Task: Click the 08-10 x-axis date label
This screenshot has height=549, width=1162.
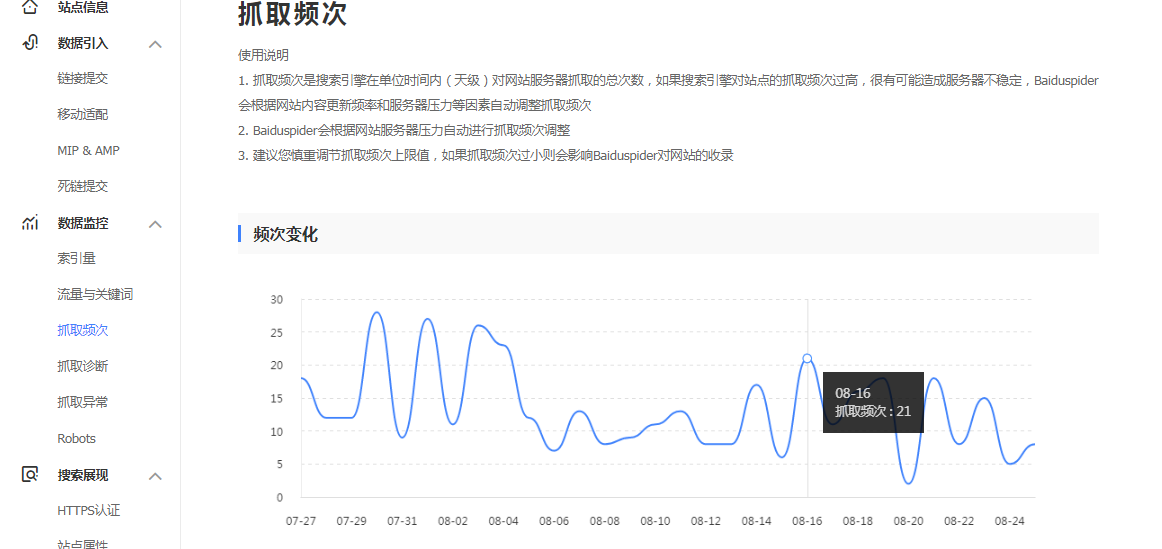Action: click(x=655, y=521)
